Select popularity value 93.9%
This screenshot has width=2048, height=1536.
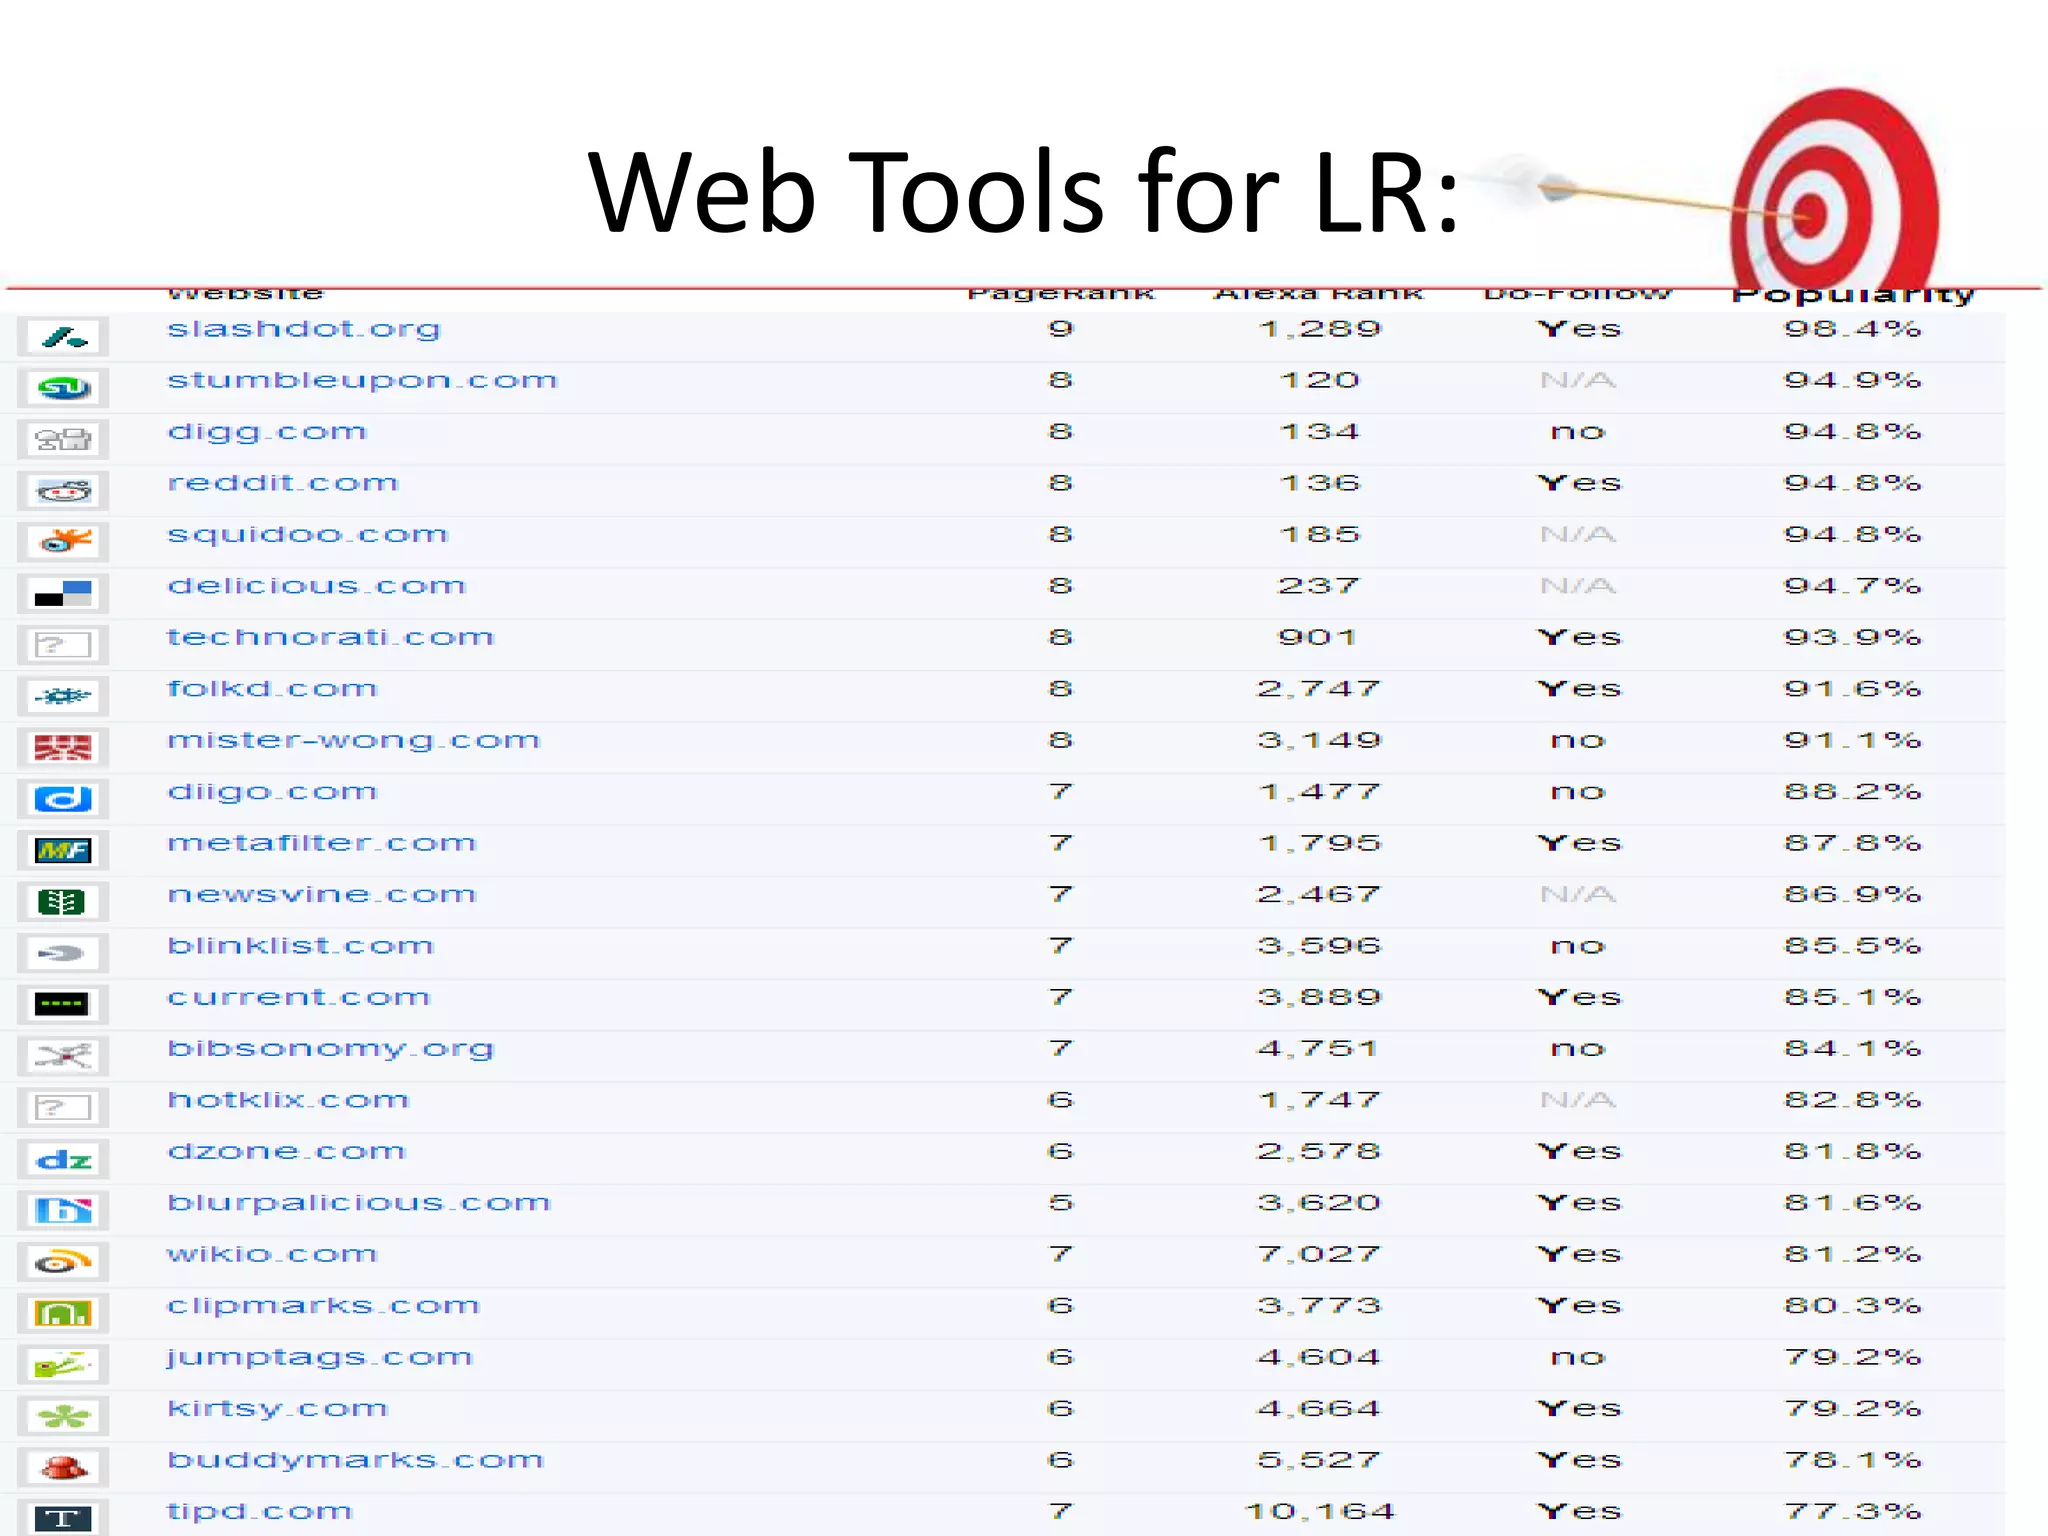point(1852,637)
